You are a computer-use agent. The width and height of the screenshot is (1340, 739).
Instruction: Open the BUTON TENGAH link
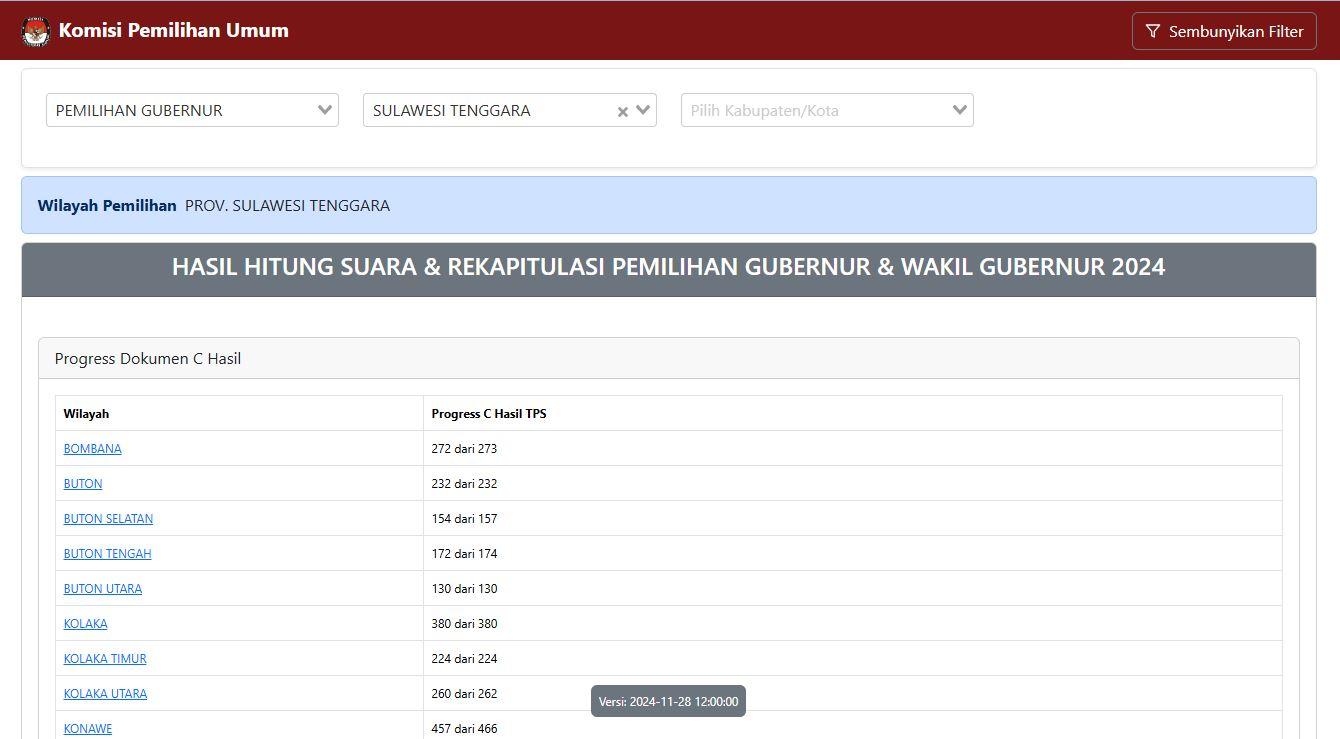click(107, 554)
